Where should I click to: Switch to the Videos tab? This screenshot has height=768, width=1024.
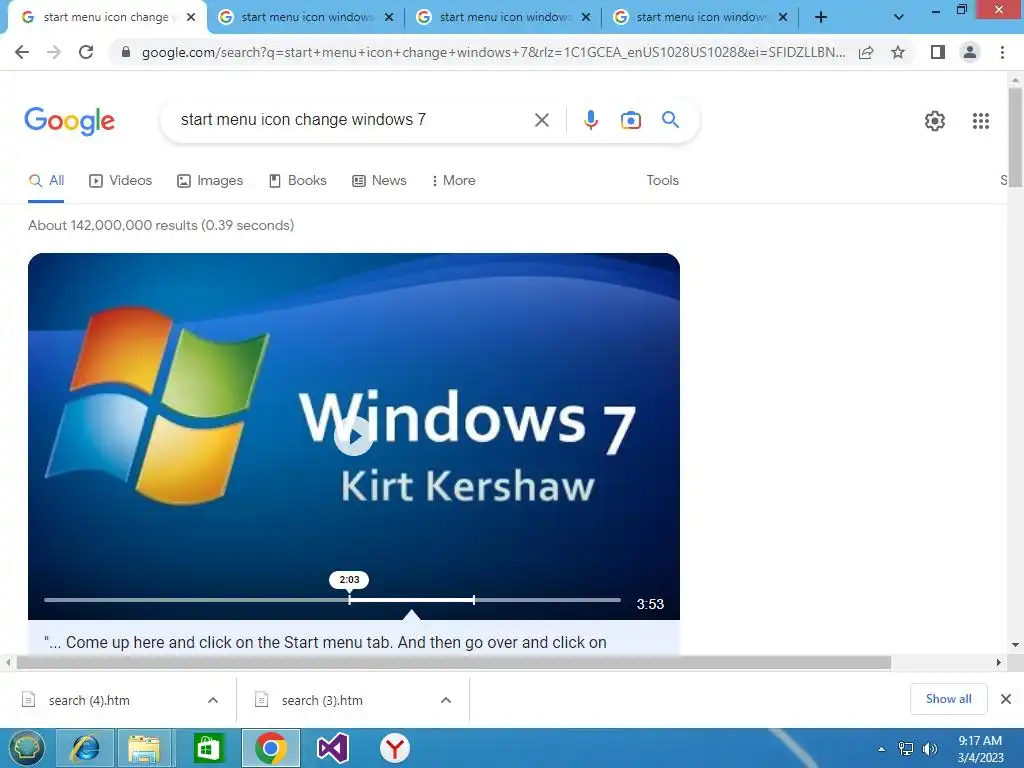(x=121, y=180)
